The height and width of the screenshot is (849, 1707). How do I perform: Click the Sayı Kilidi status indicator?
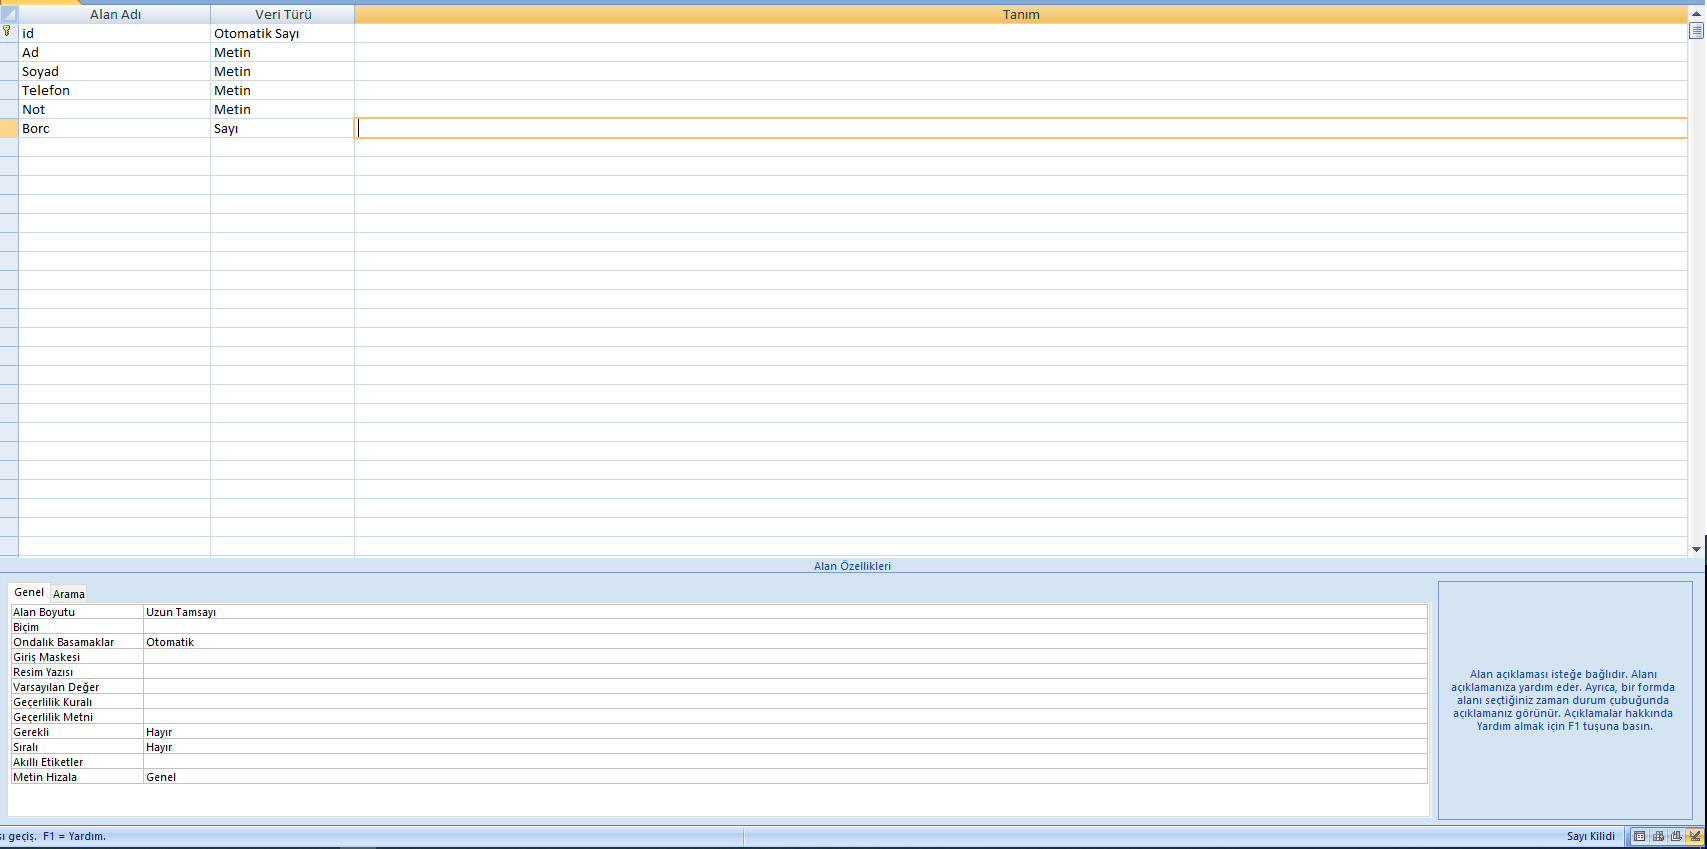[1590, 836]
